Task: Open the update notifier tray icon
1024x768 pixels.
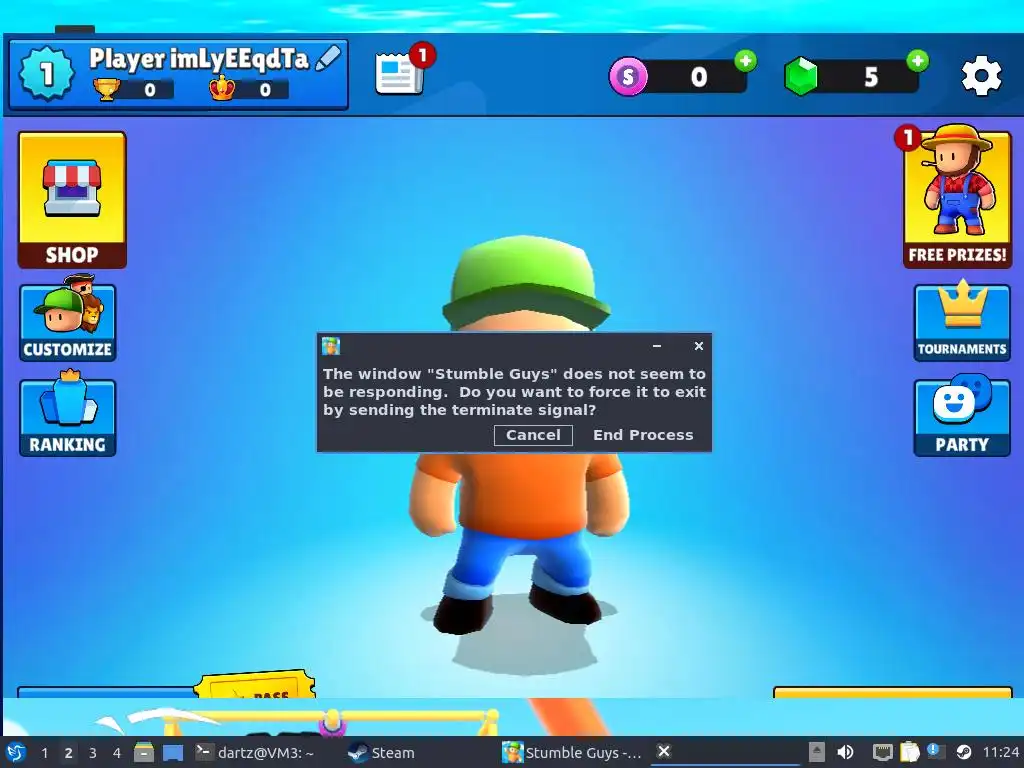Action: point(935,751)
